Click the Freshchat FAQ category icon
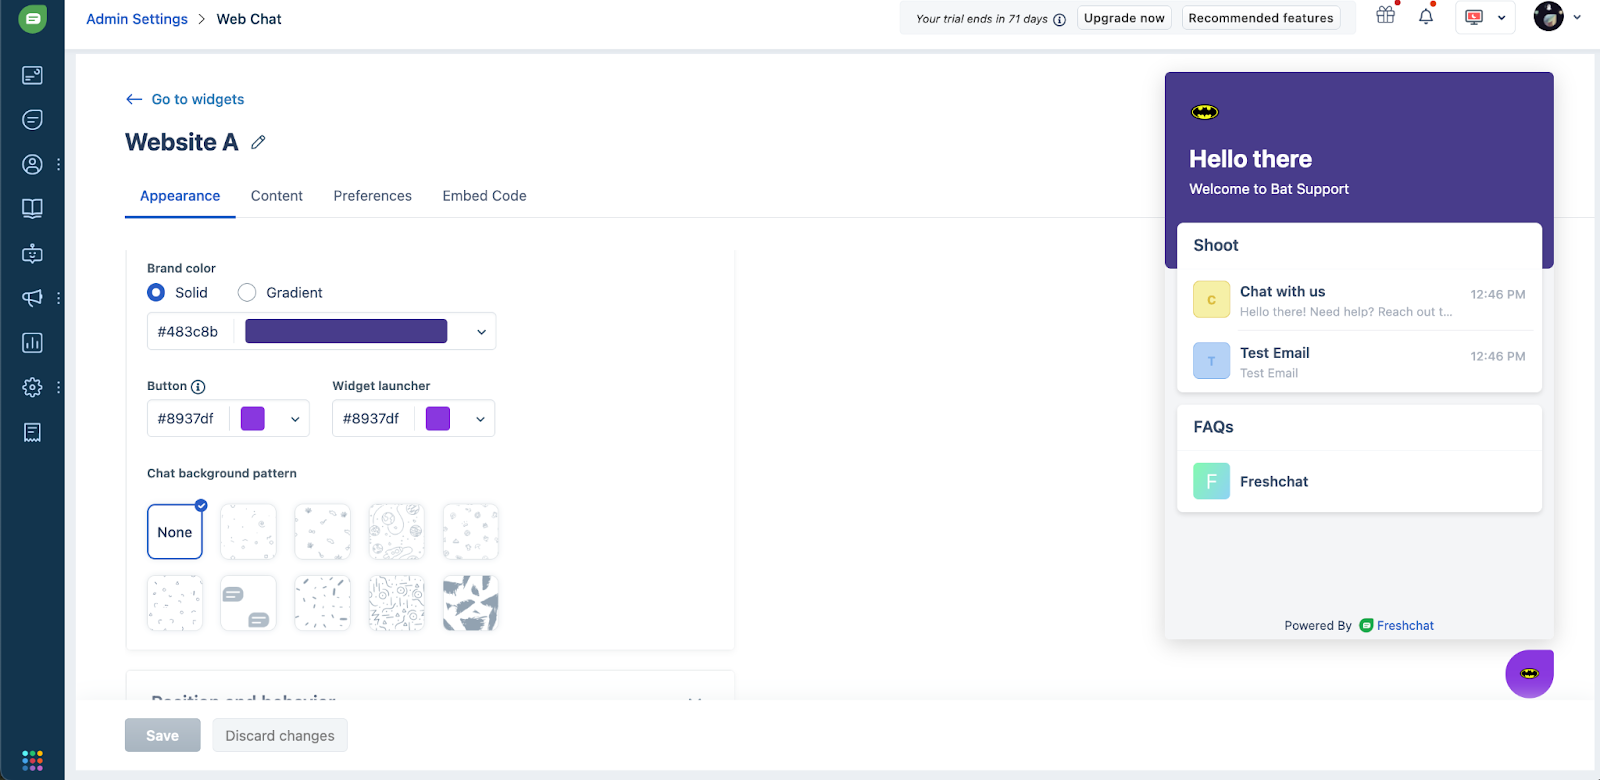The width and height of the screenshot is (1600, 780). [1211, 481]
